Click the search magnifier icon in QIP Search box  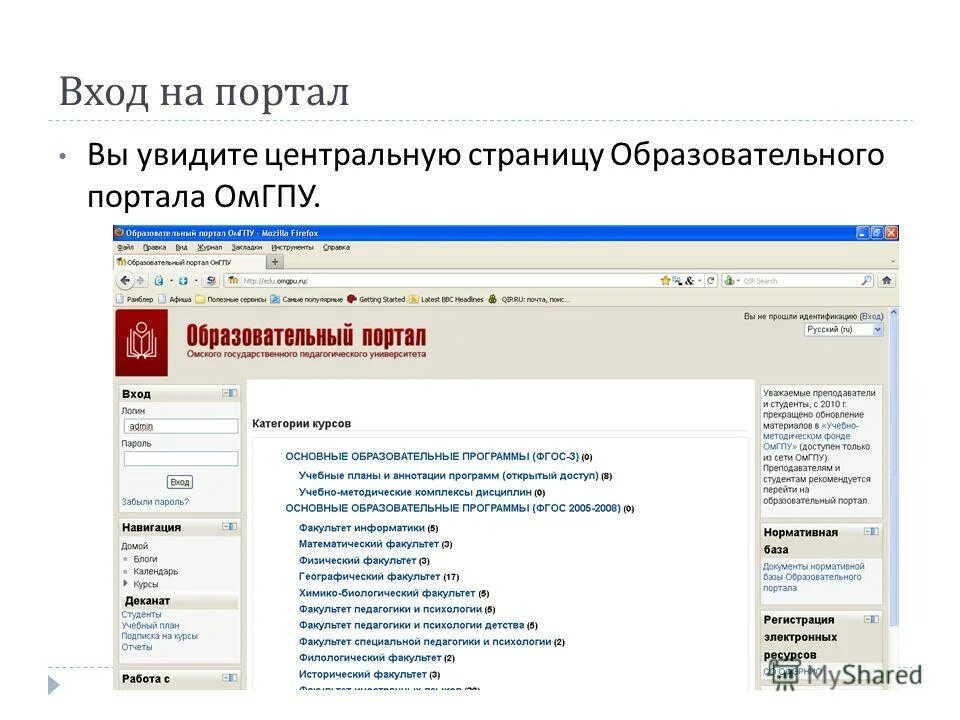[x=866, y=280]
